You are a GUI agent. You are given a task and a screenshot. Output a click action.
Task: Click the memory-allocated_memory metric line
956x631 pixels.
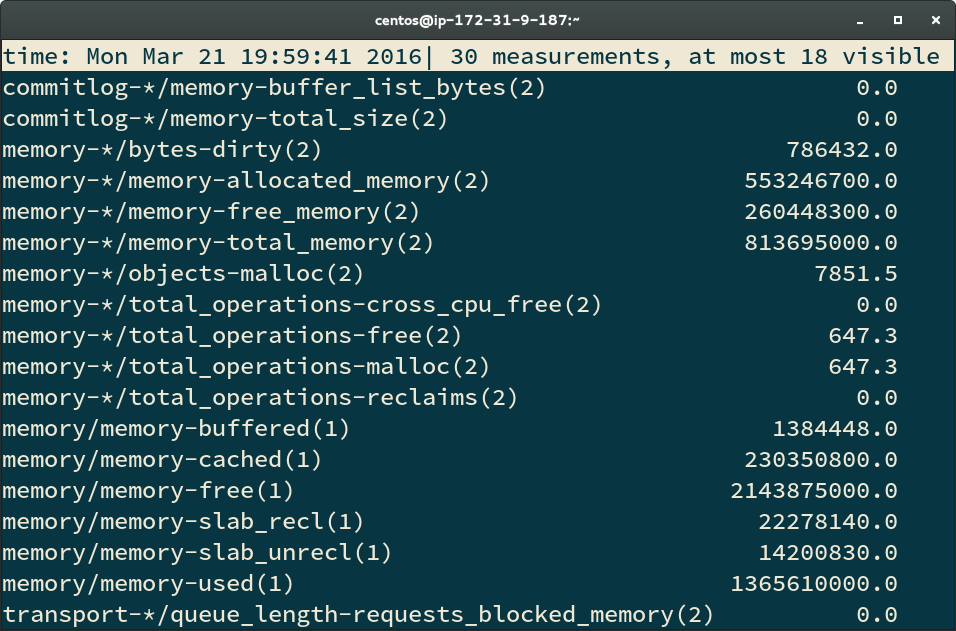tap(246, 181)
